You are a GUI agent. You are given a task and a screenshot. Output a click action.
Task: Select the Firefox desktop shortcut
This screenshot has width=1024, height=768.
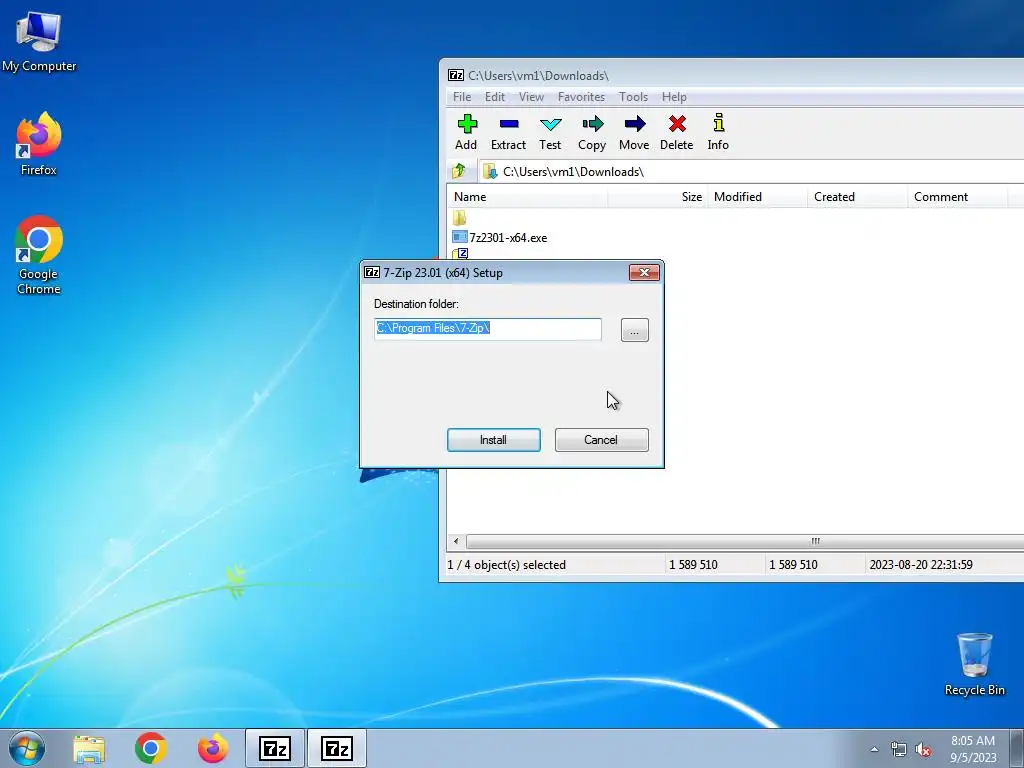(39, 144)
